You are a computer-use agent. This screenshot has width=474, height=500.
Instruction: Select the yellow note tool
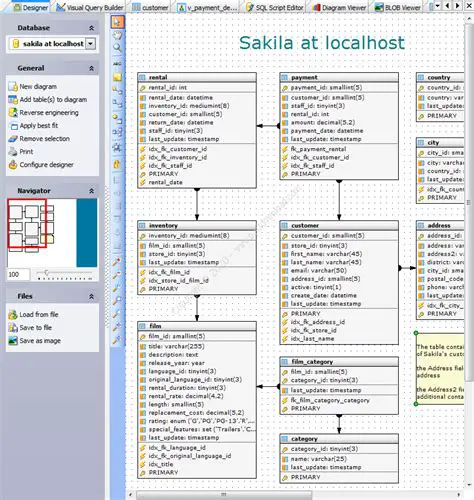point(117,77)
